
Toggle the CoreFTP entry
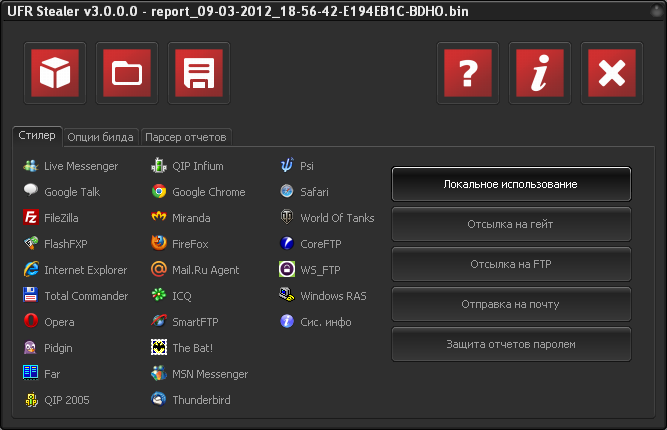pyautogui.click(x=311, y=244)
